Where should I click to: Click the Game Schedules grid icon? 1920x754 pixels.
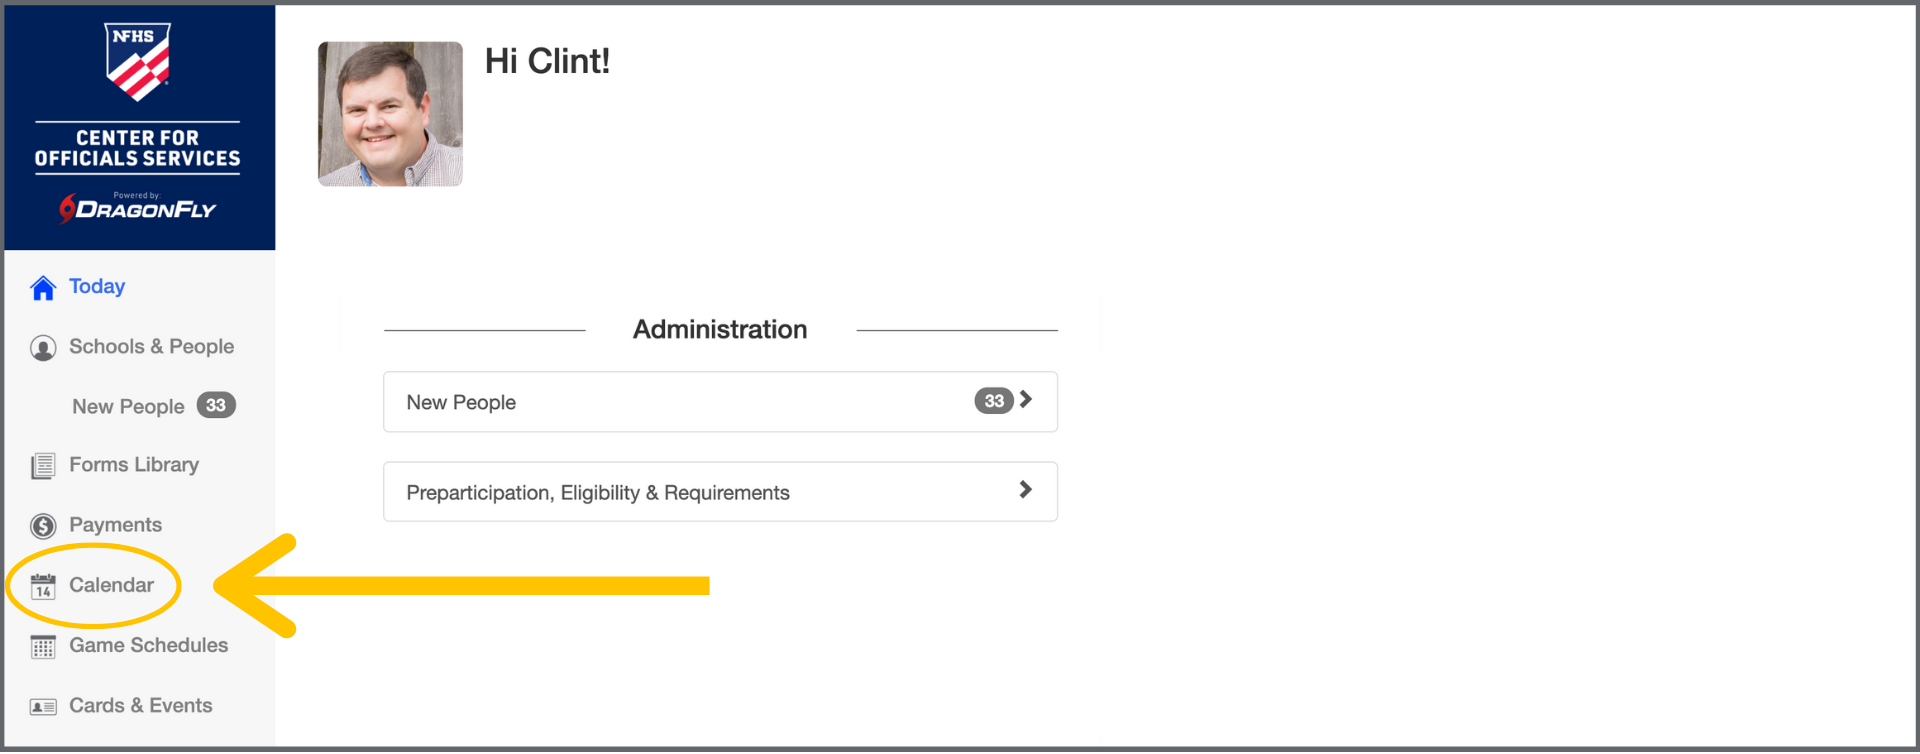[x=43, y=647]
